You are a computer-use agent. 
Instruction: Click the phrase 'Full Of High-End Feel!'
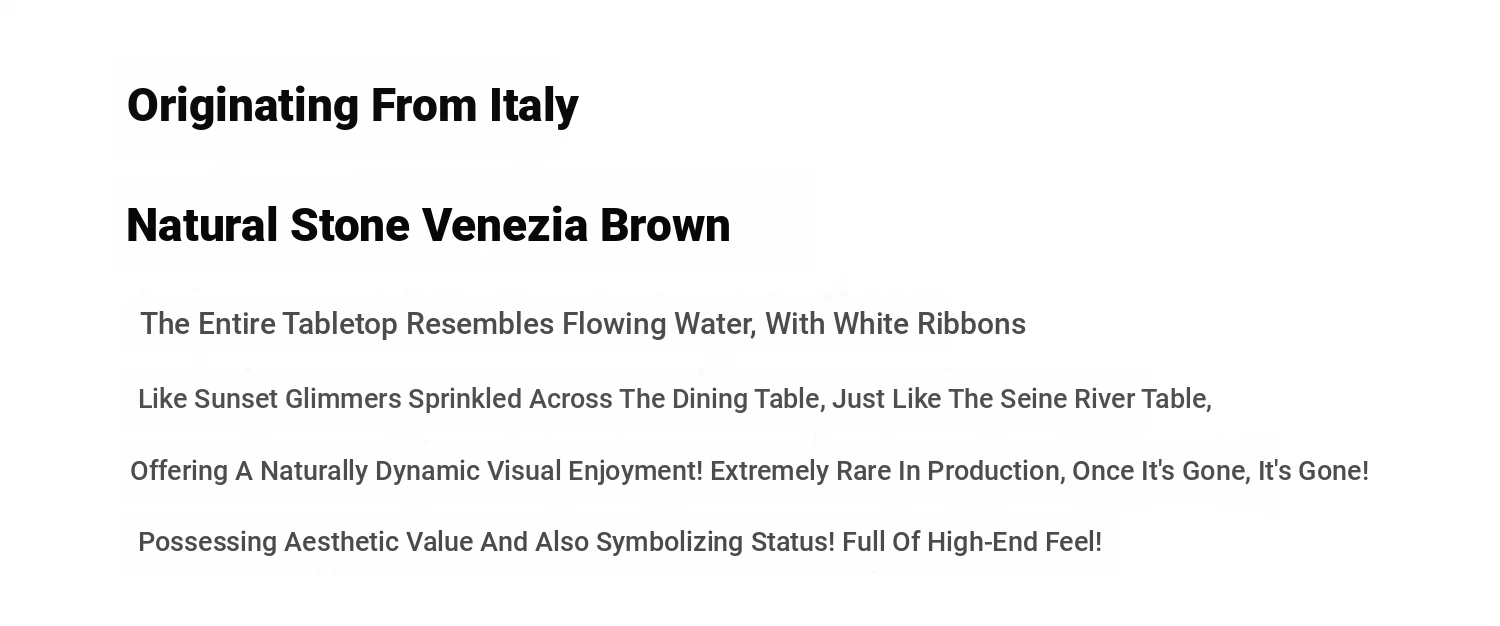(x=972, y=542)
